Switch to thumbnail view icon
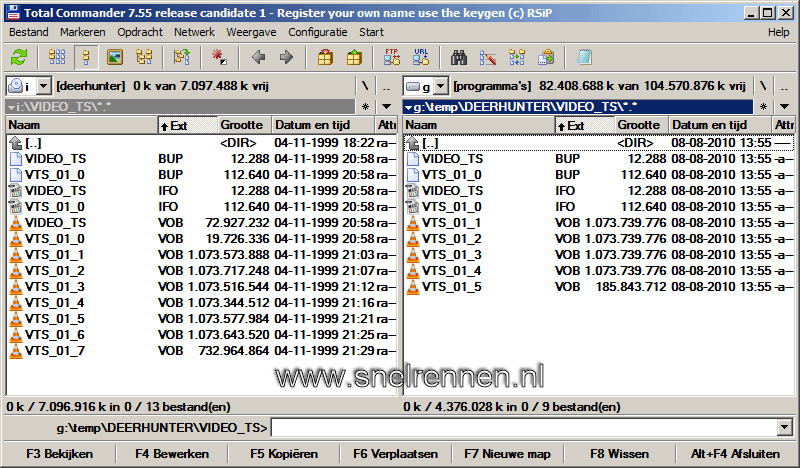 coord(115,57)
